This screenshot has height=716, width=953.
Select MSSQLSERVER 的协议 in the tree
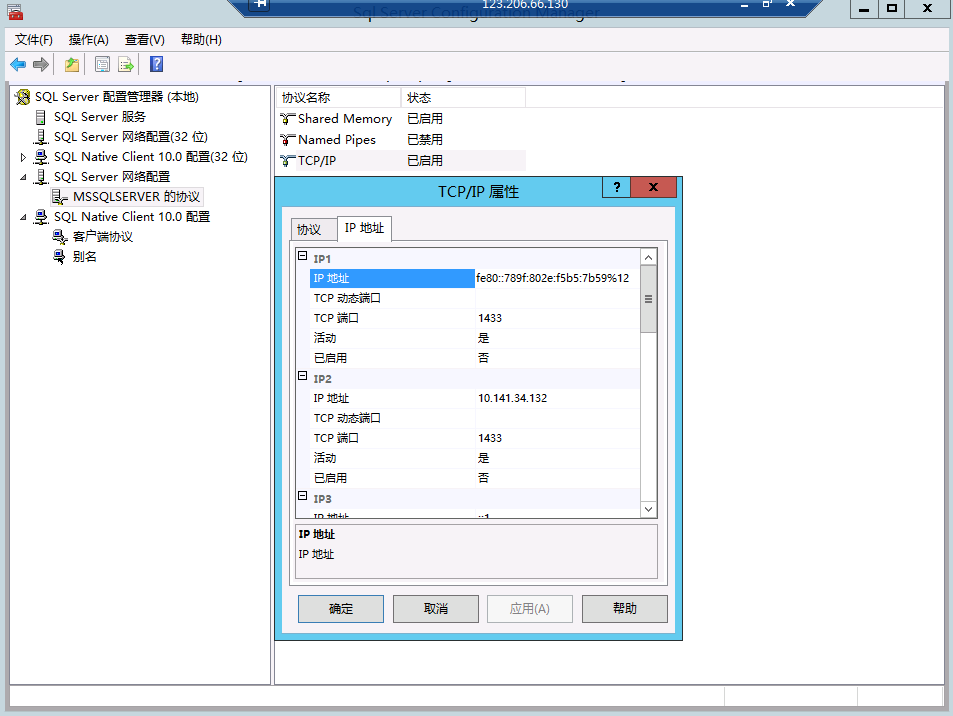tap(136, 197)
